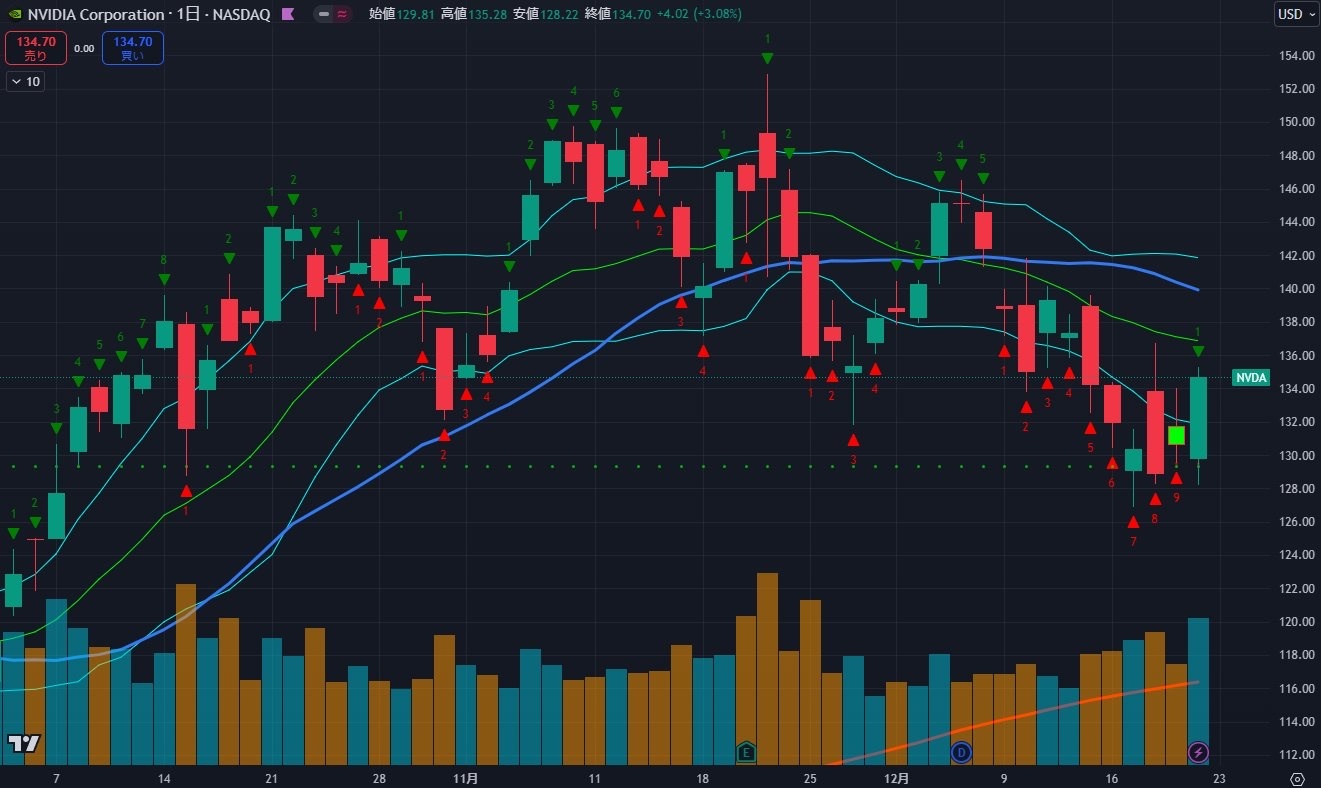The width and height of the screenshot is (1321, 788).
Task: Click the 高値 high value 135.28
Action: [486, 14]
